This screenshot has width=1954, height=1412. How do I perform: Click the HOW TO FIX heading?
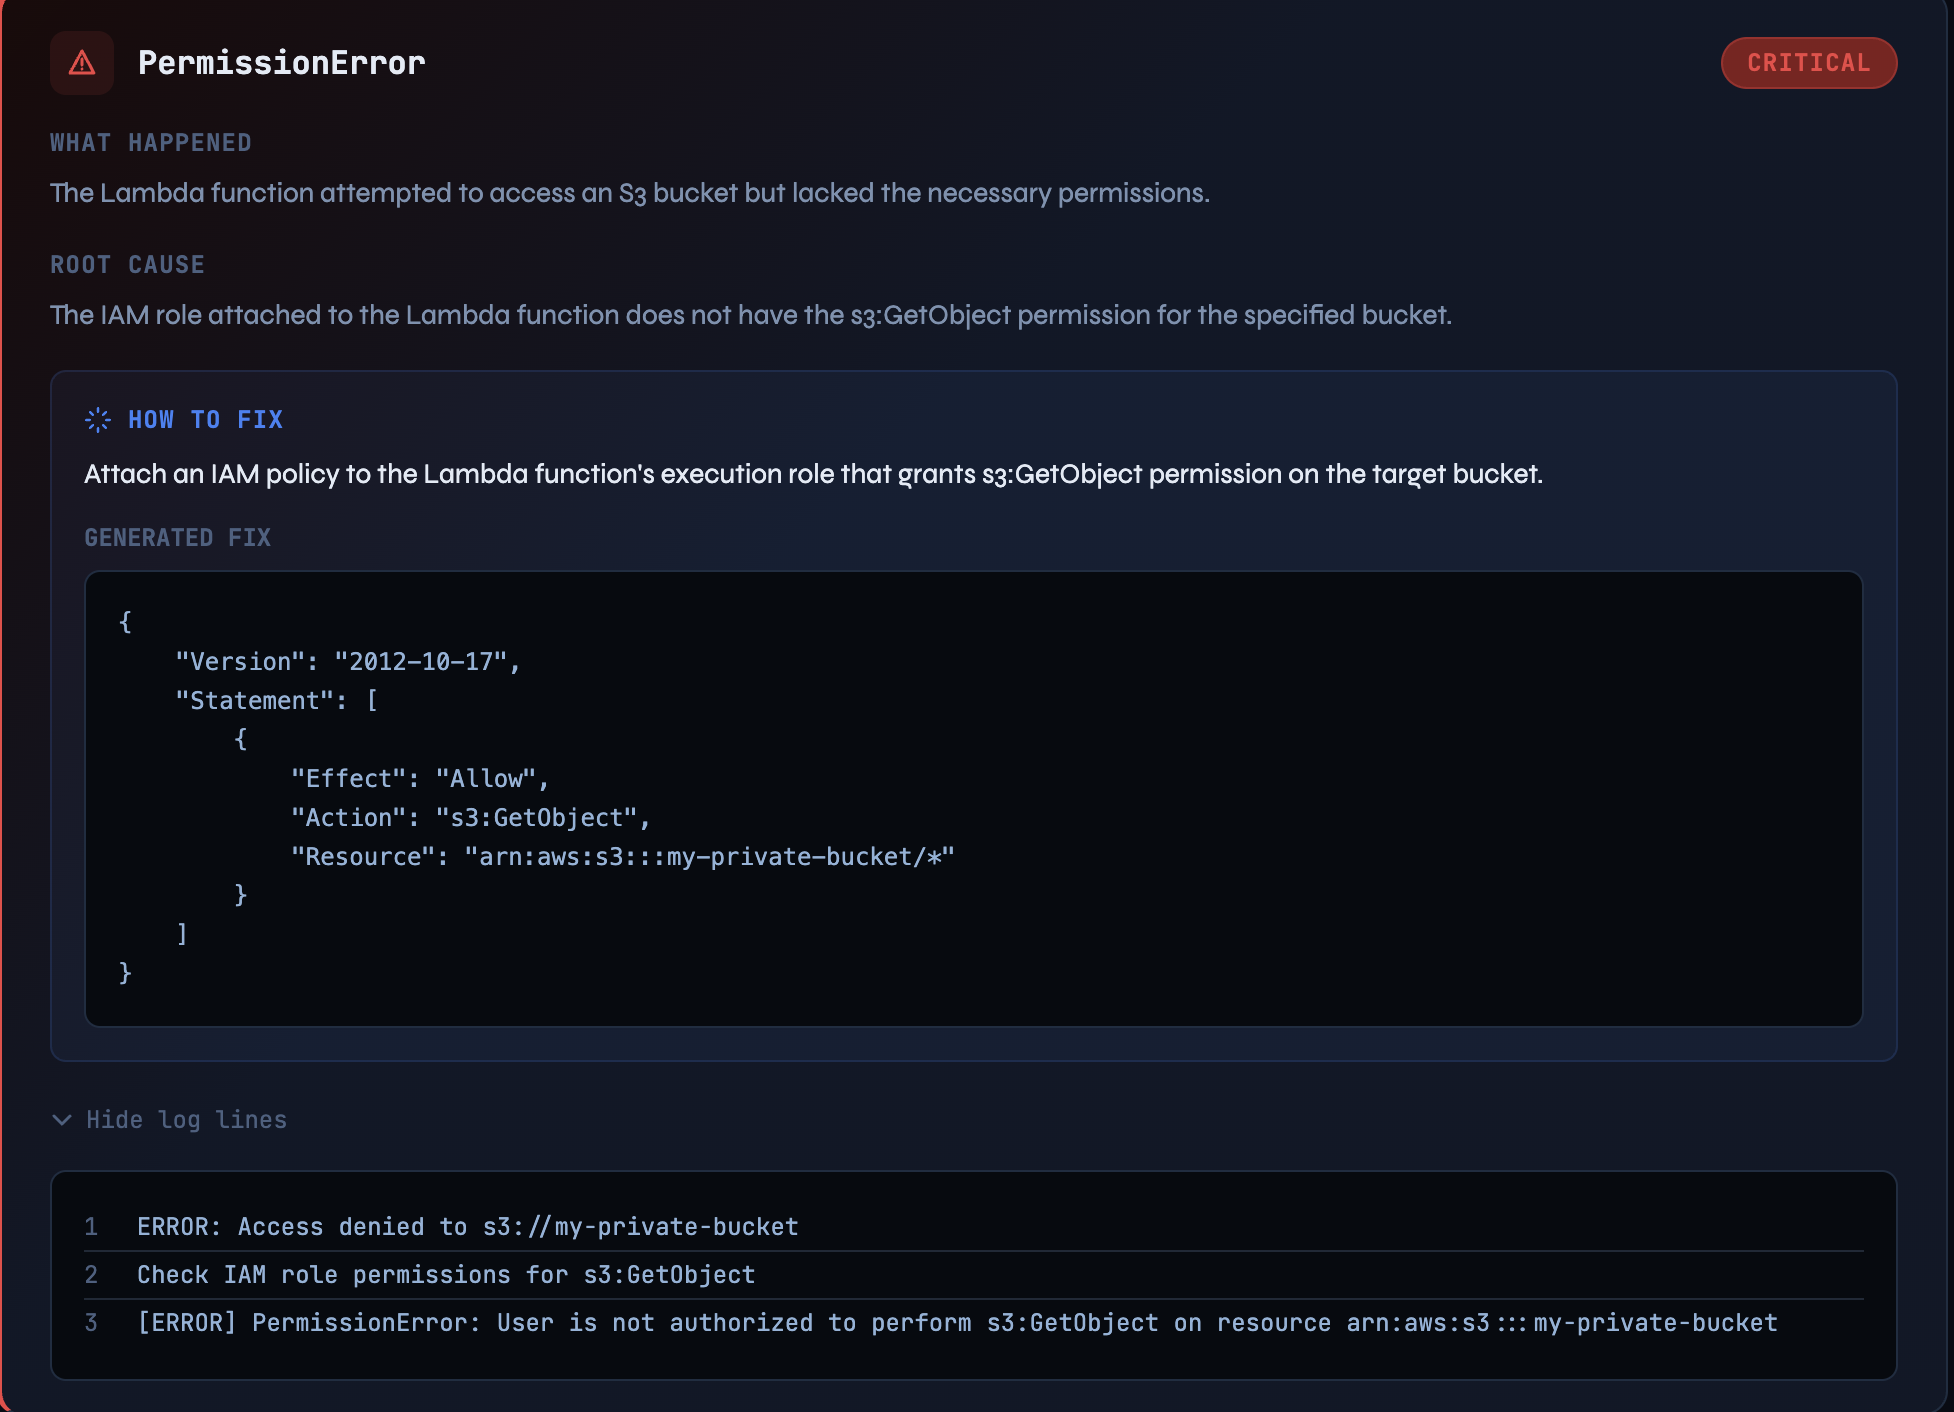click(x=205, y=420)
